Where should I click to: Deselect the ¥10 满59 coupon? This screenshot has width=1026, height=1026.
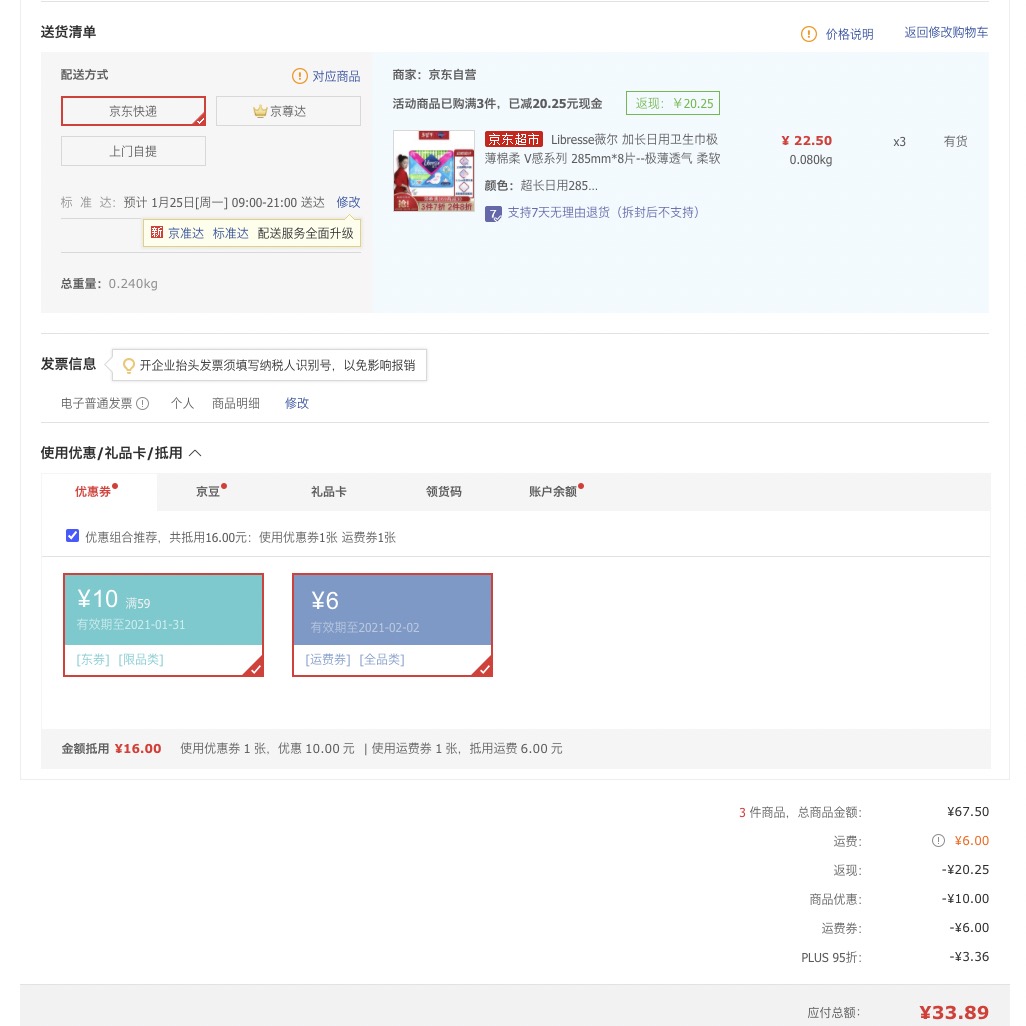(x=164, y=625)
